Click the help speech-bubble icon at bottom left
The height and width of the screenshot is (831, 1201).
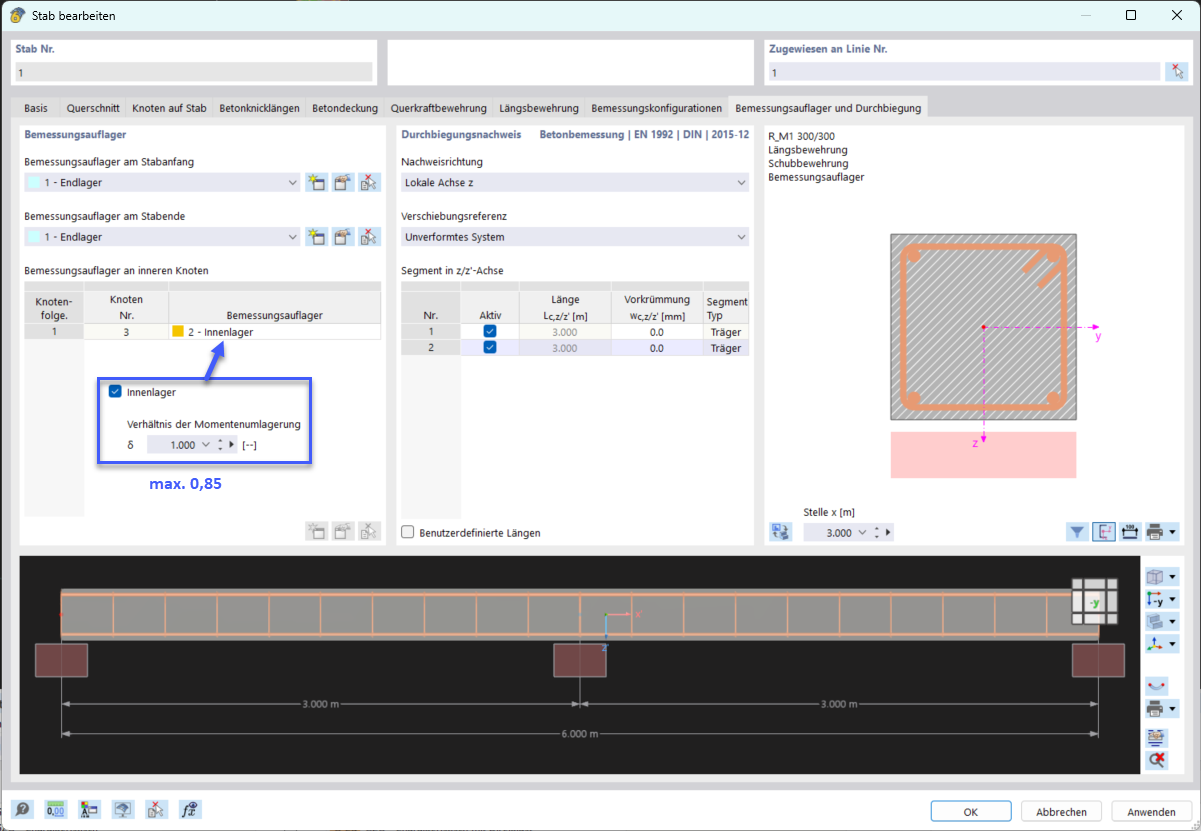[22, 810]
